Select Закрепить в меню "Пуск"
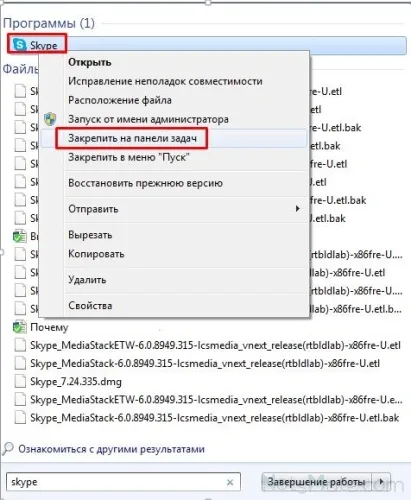 (x=129, y=157)
